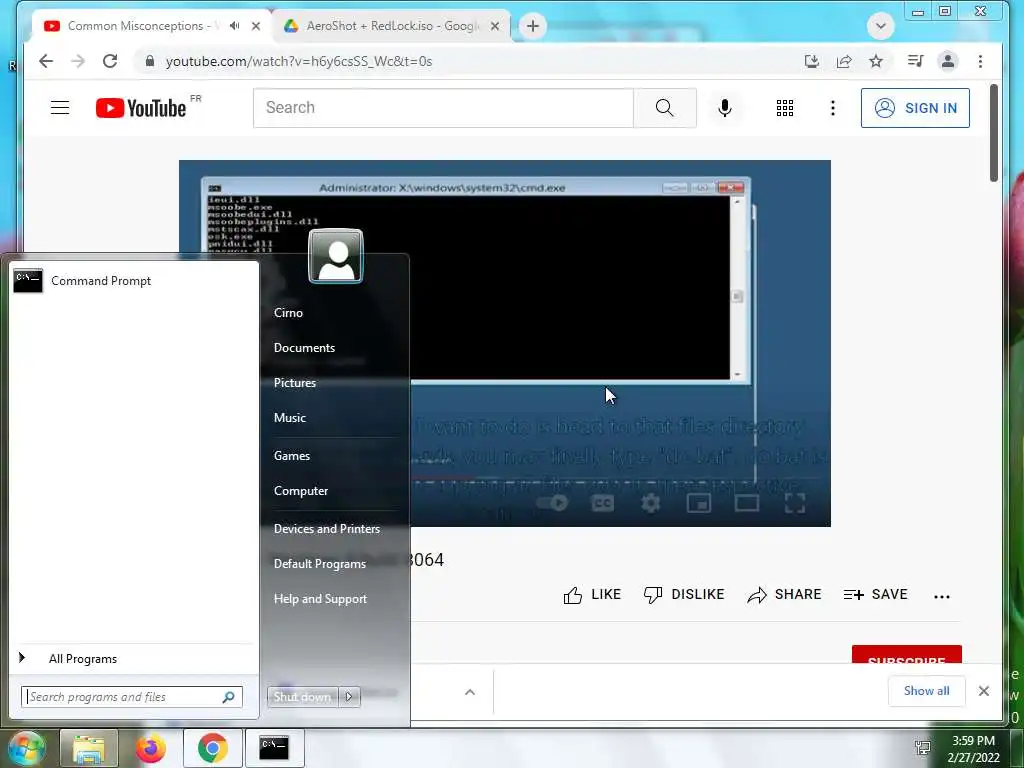Toggle video autoplay switch
The image size is (1024, 768).
pos(552,503)
